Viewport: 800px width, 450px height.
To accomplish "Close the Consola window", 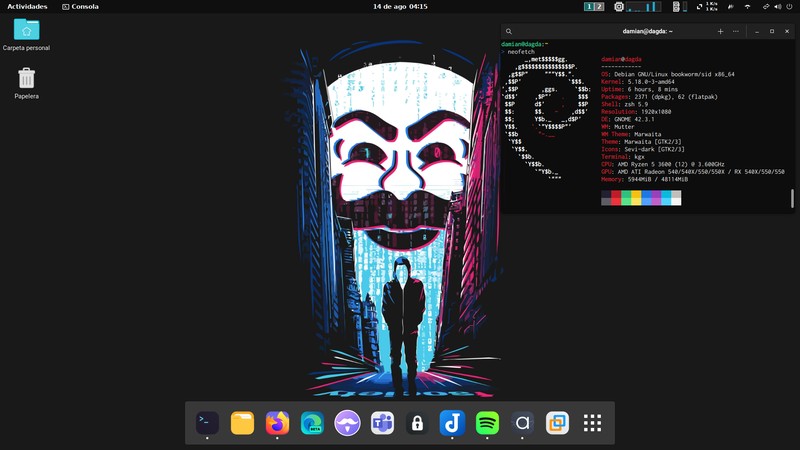I will tap(787, 32).
